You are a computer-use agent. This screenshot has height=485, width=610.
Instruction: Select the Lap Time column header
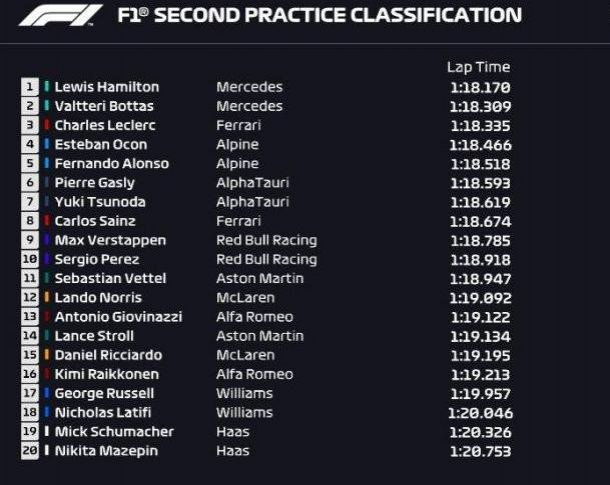pyautogui.click(x=478, y=67)
